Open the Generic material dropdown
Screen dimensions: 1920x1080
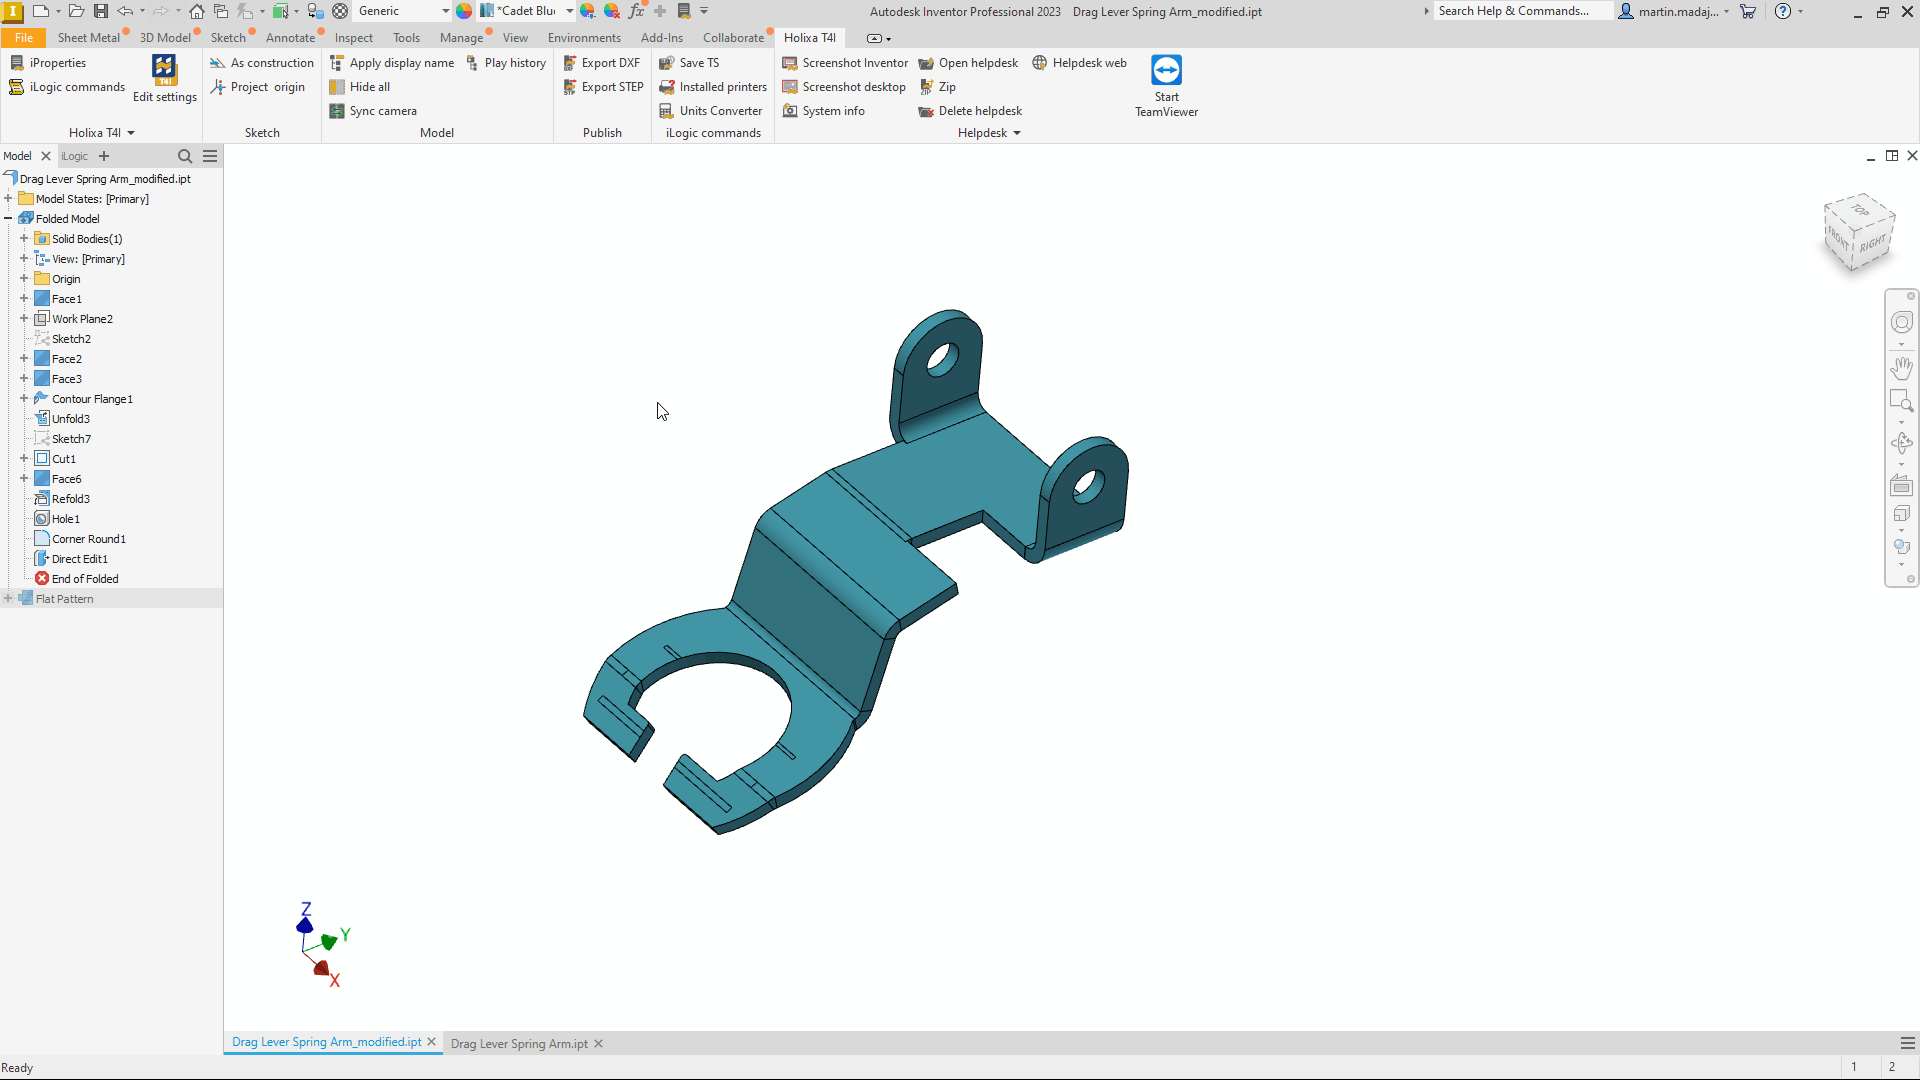click(445, 11)
